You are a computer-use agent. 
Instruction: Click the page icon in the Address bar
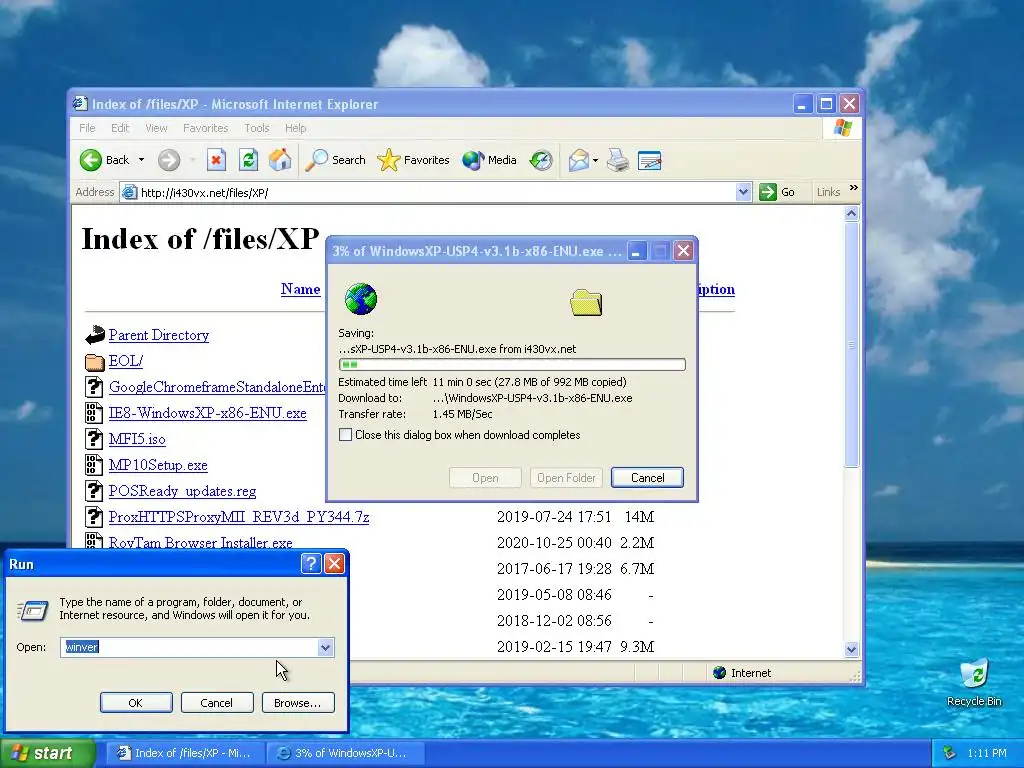click(129, 192)
